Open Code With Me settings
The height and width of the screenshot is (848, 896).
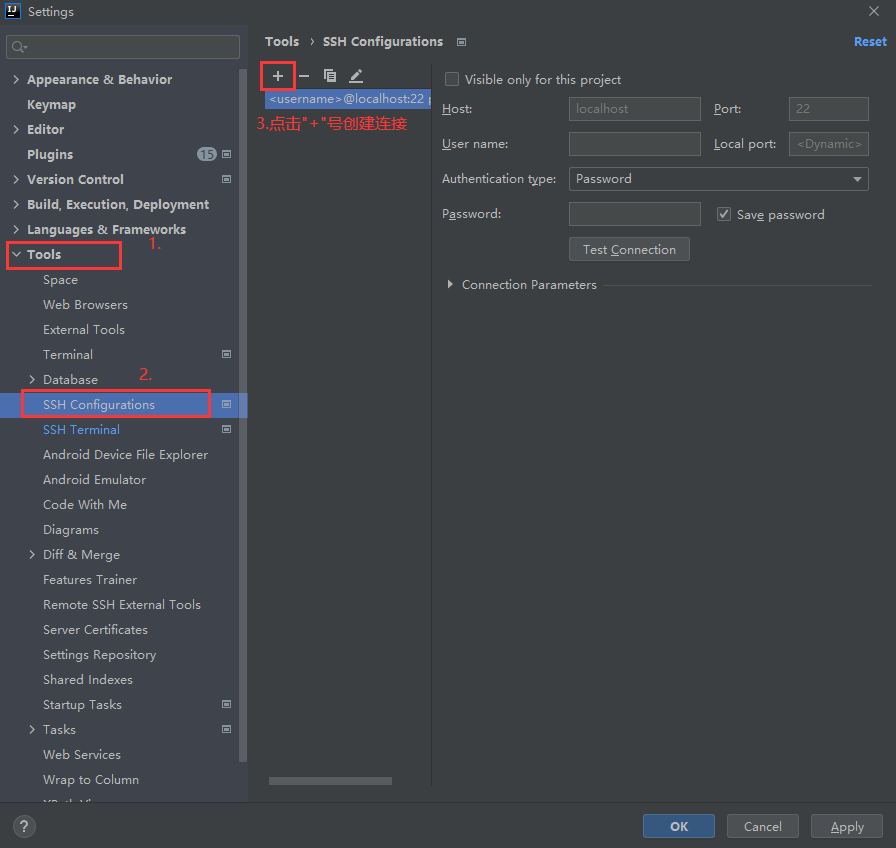pyautogui.click(x=85, y=505)
